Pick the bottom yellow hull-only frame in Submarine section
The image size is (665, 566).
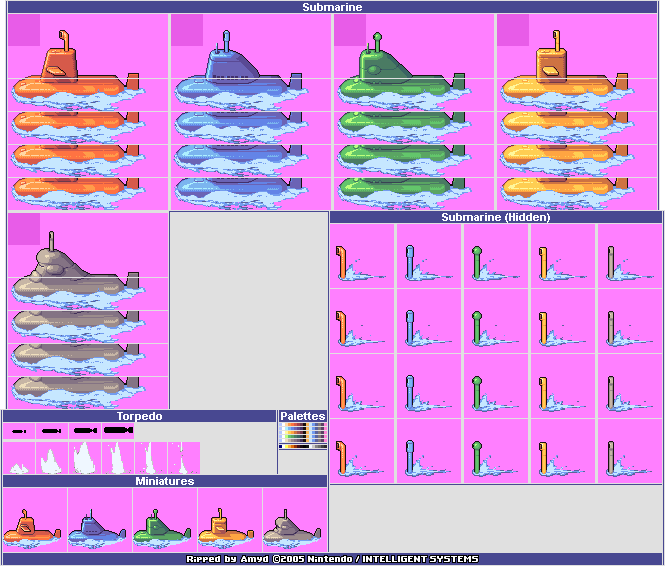(x=567, y=194)
